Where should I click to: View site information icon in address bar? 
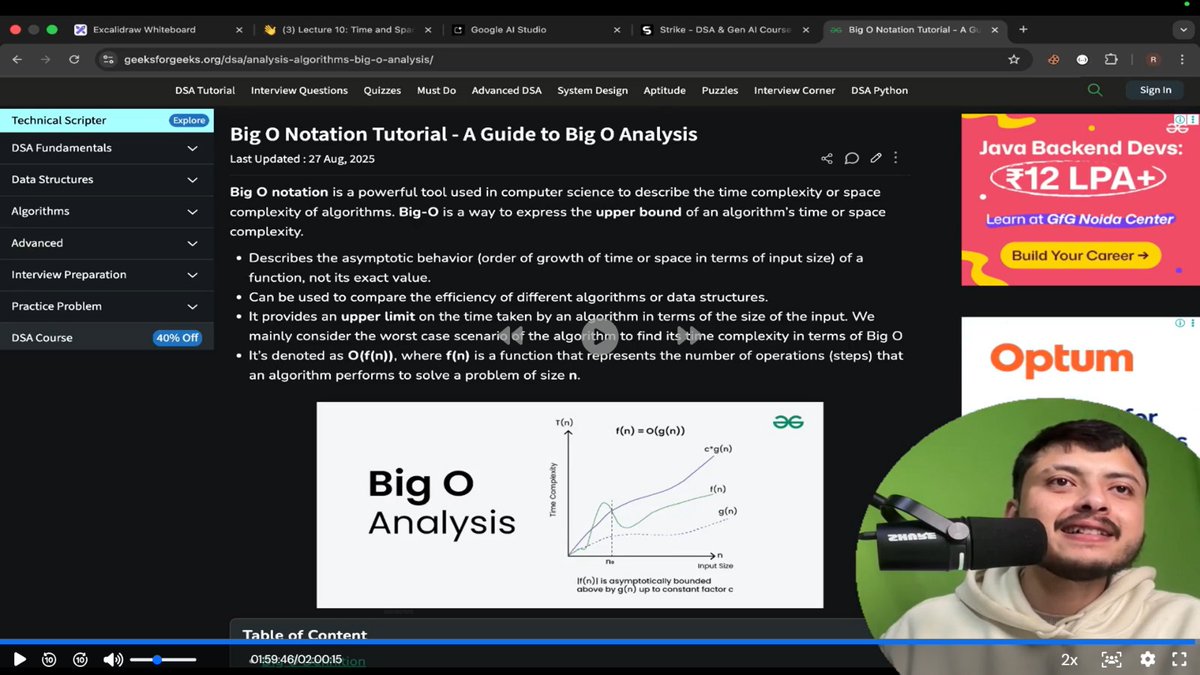[109, 60]
